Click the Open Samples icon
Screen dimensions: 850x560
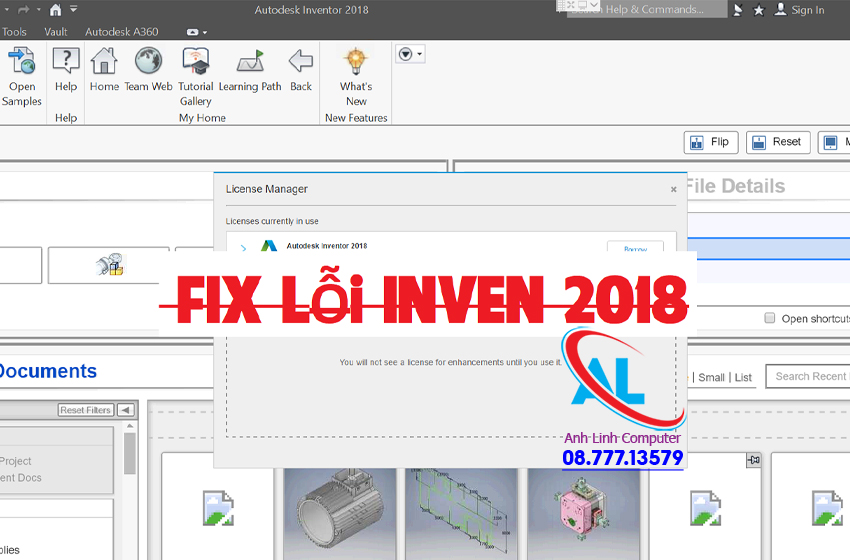[22, 64]
